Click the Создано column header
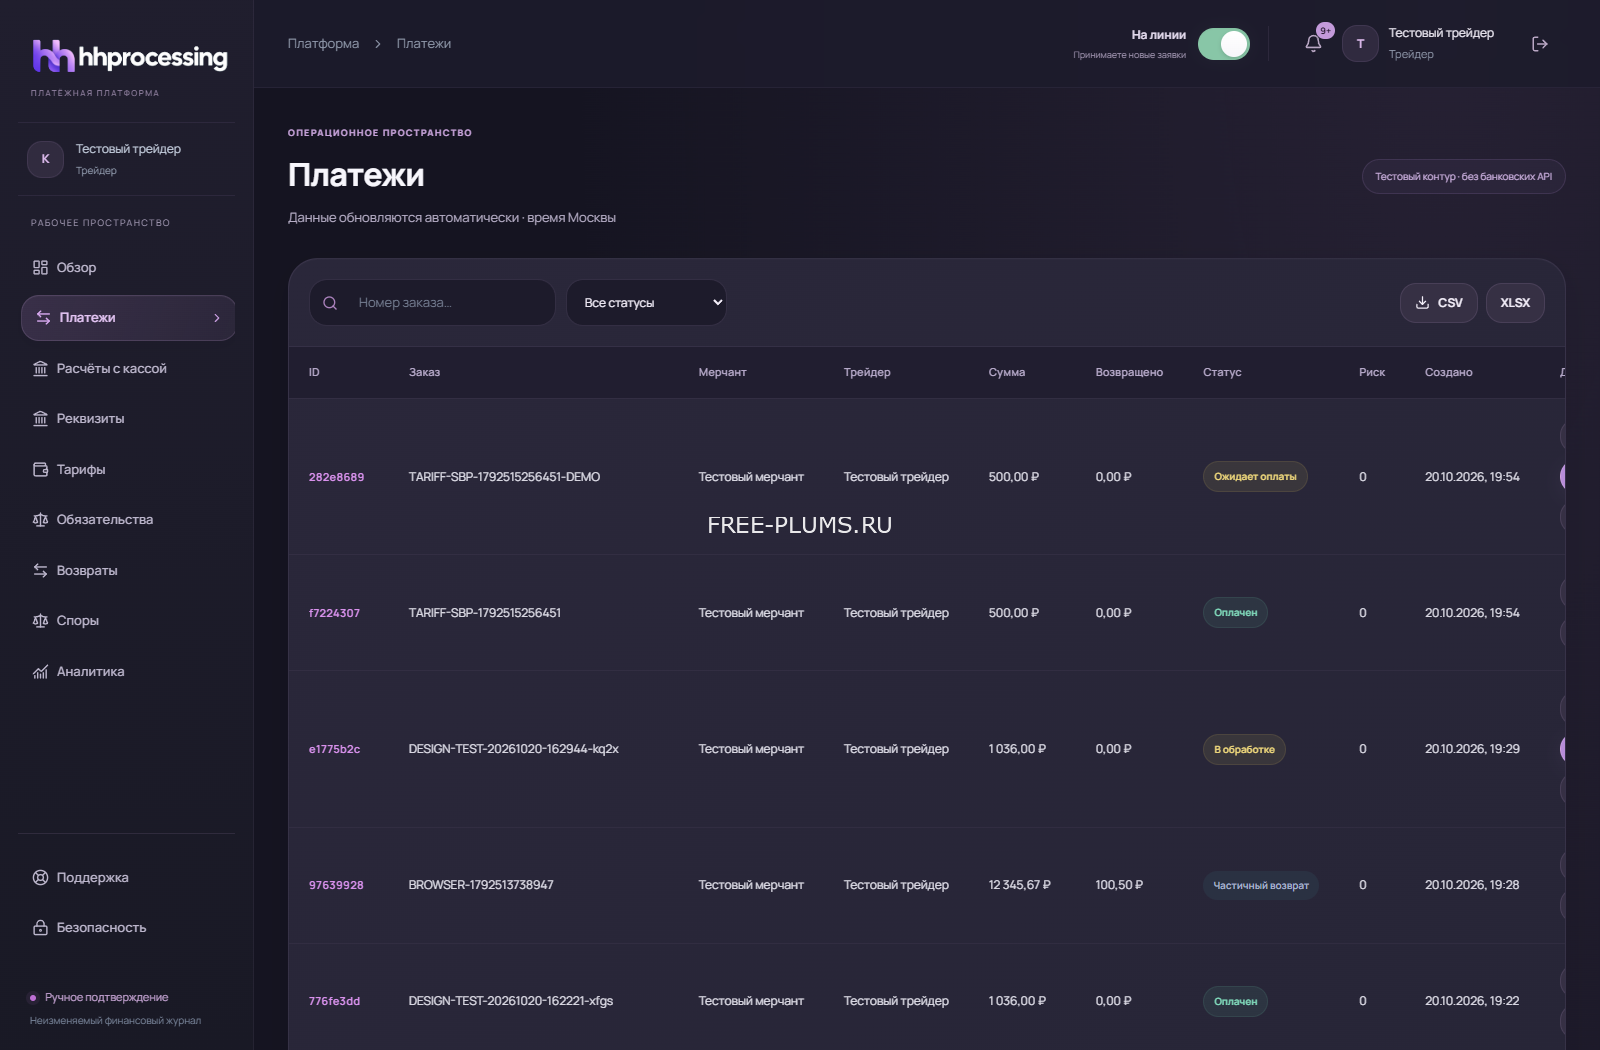Image resolution: width=1600 pixels, height=1050 pixels. pyautogui.click(x=1449, y=372)
